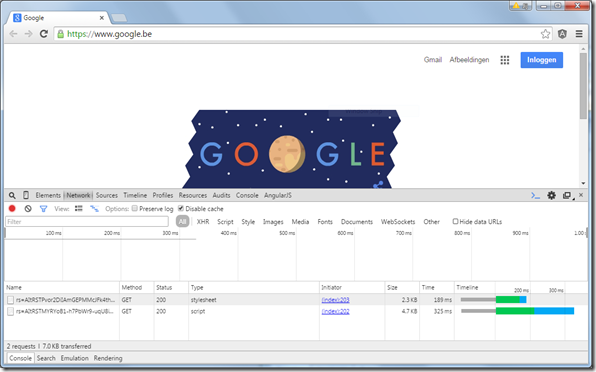Stop recording network log with red button
The image size is (596, 372).
[x=12, y=209]
